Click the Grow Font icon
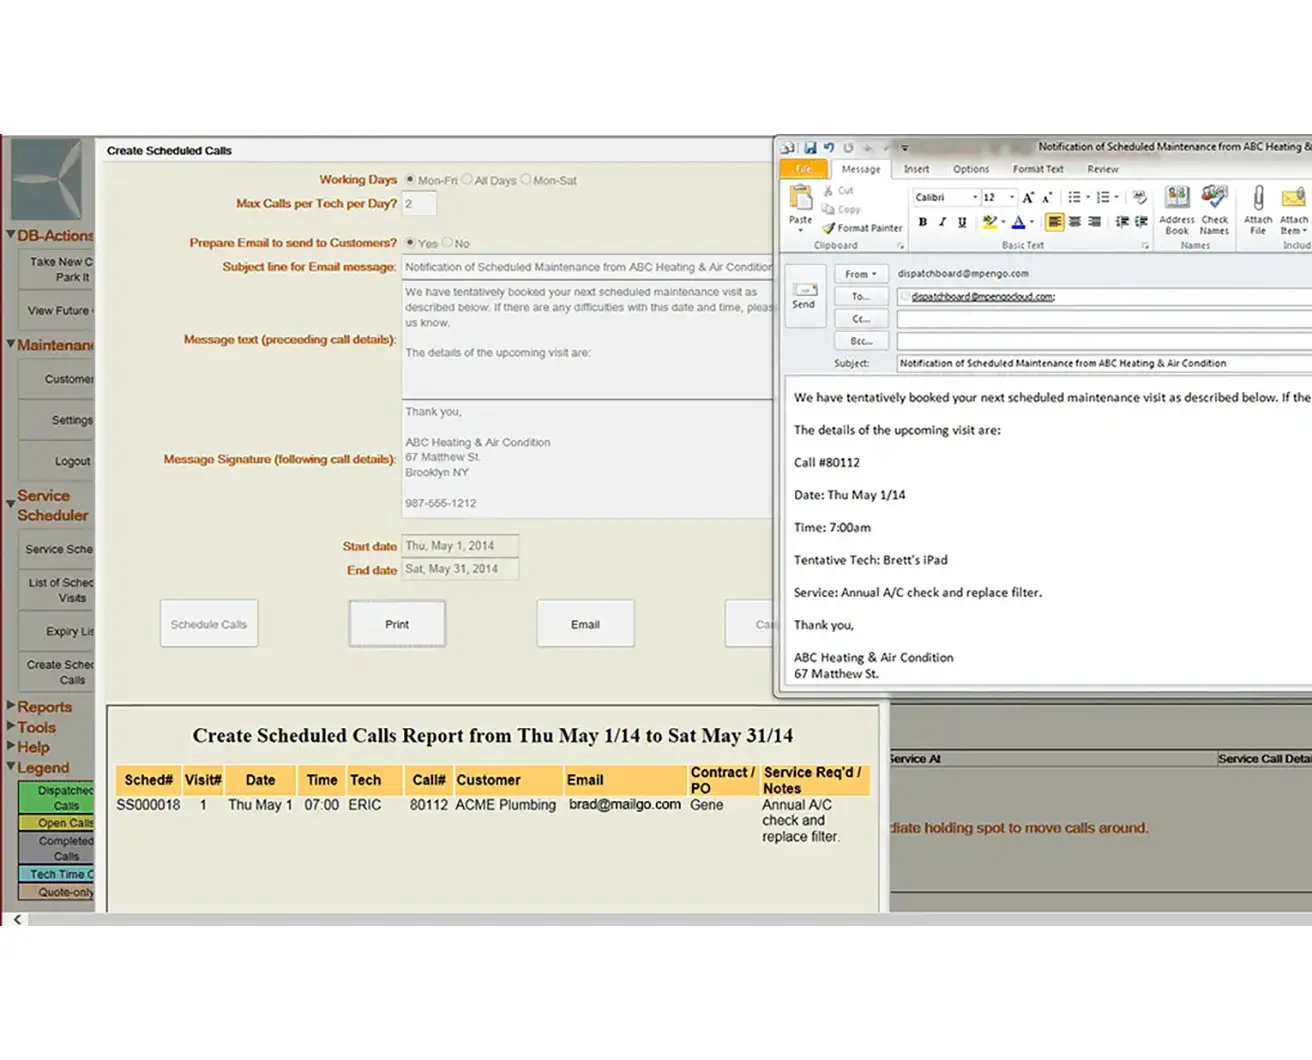Screen dimensions: 1312x1060 point(1028,197)
